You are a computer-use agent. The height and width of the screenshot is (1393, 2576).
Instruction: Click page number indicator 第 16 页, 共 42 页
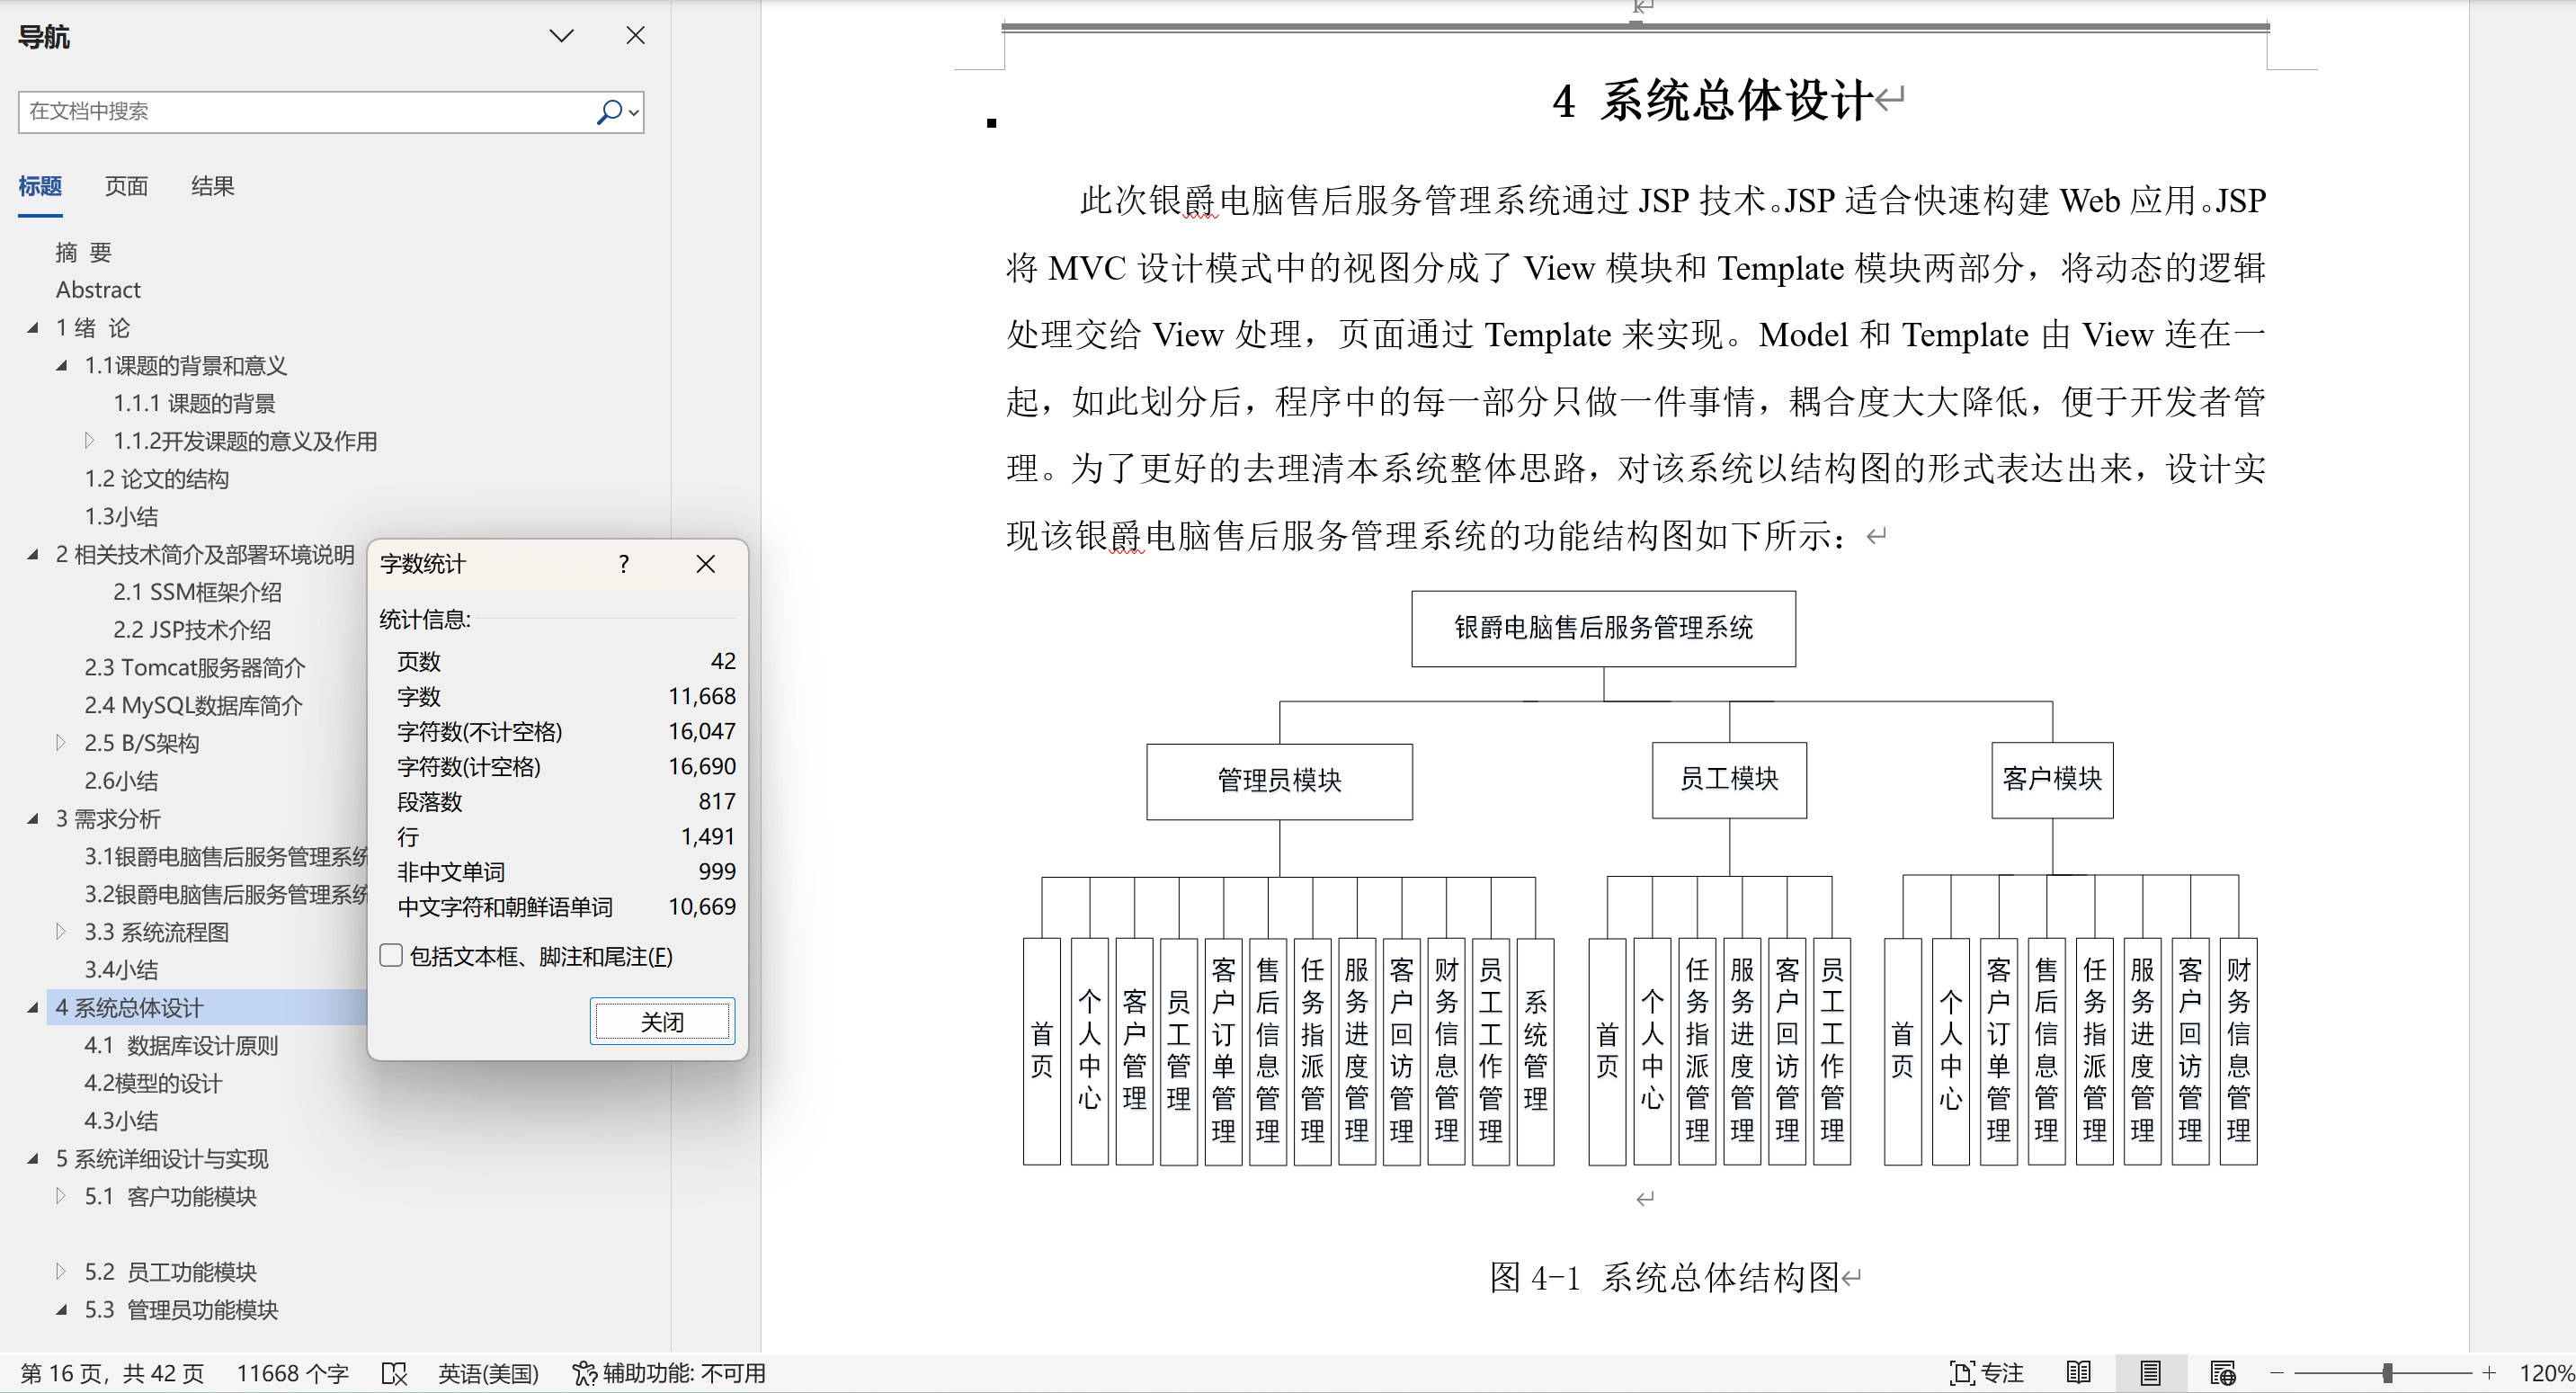click(x=112, y=1373)
